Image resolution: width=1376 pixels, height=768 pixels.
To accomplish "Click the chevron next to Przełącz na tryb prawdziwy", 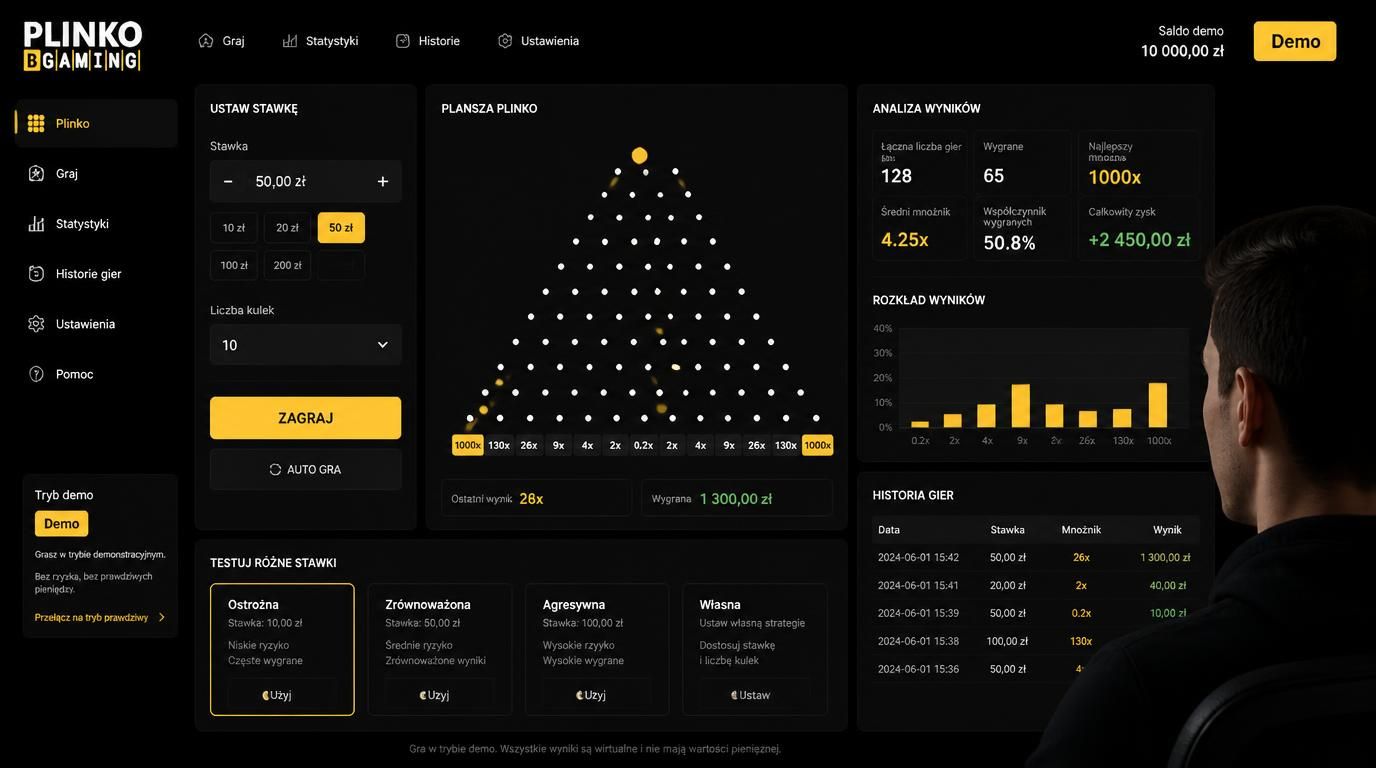I will point(162,617).
